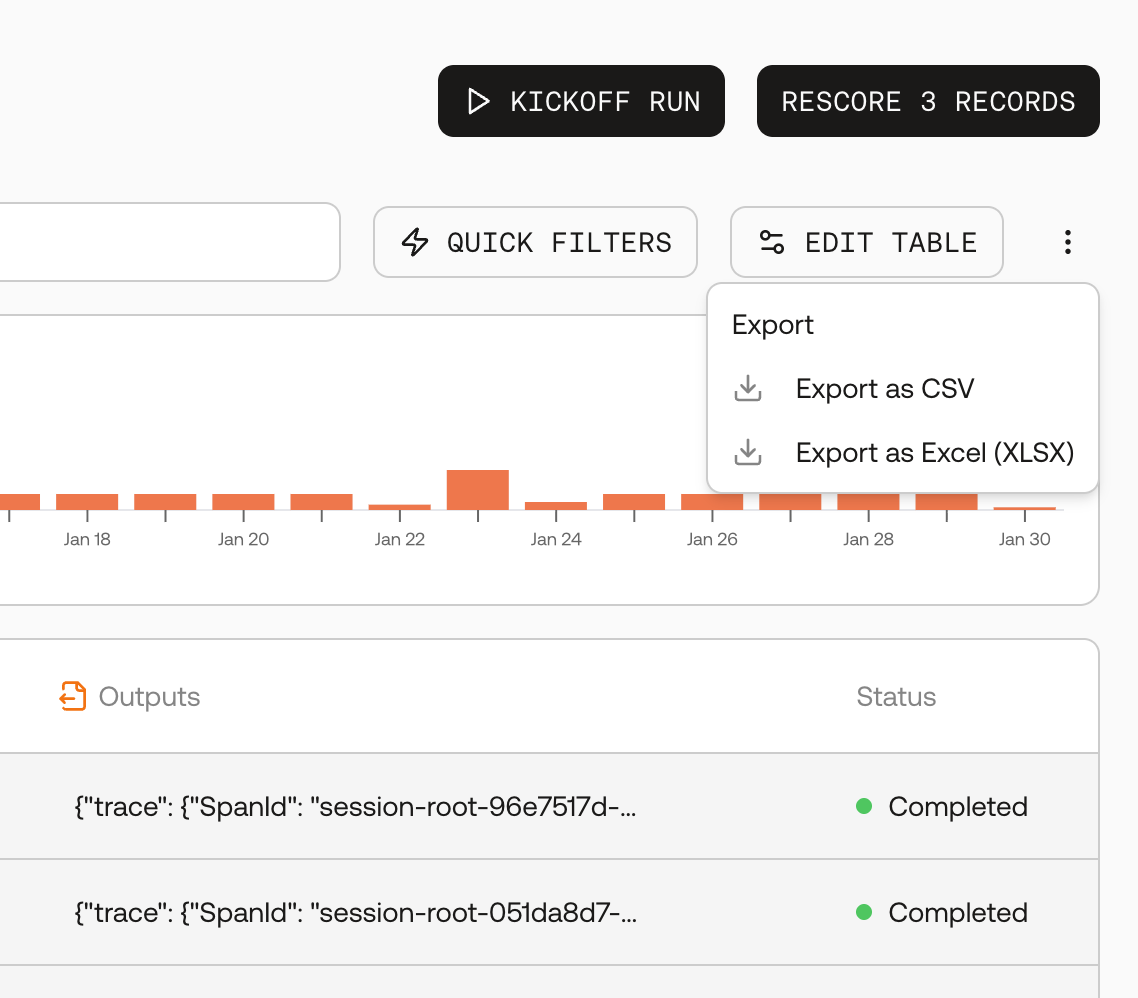Viewport: 1138px width, 998px height.
Task: Click the download icon beside Export as Excel
Action: (x=748, y=452)
